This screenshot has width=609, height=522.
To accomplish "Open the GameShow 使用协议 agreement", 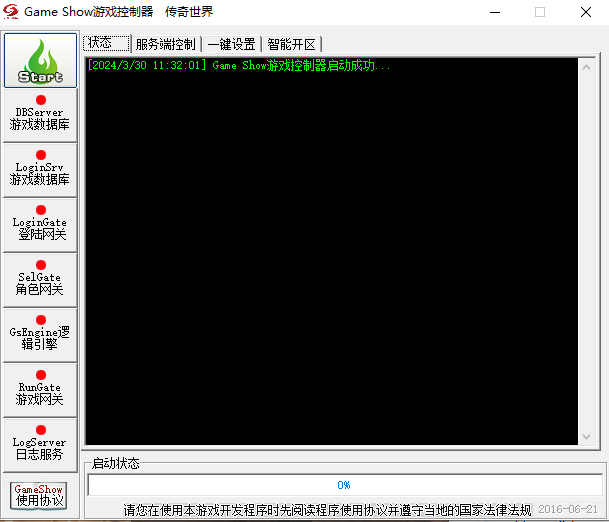I will tap(39, 495).
